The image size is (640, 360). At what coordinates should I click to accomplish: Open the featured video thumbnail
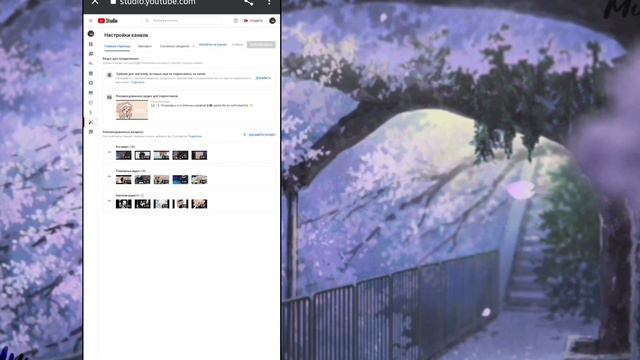[x=132, y=110]
